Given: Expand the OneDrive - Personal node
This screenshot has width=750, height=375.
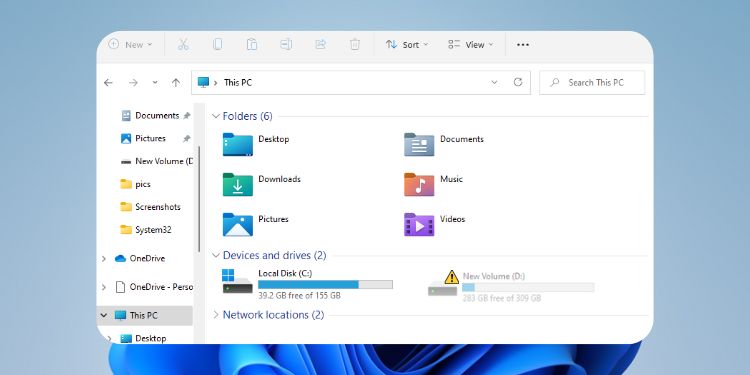Looking at the screenshot, I should coord(104,287).
